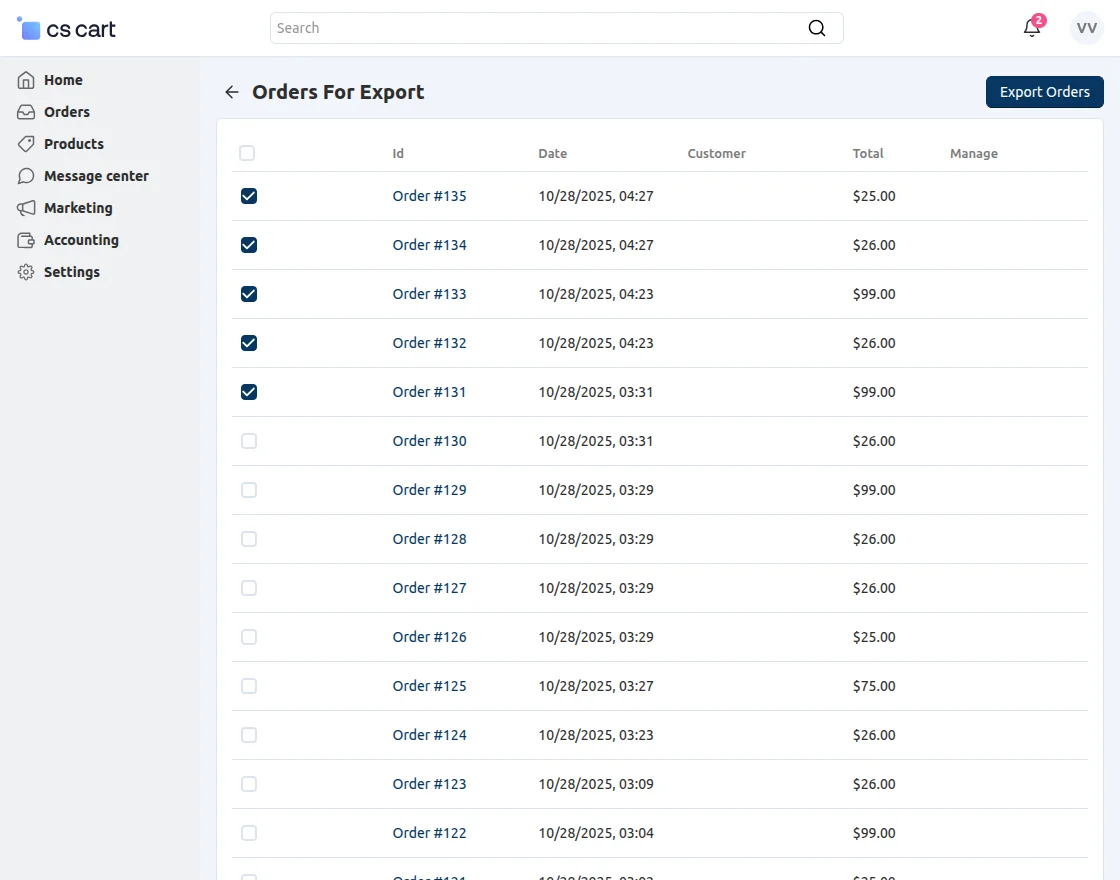The image size is (1120, 880).
Task: Click the notification bell icon
Action: point(1032,28)
